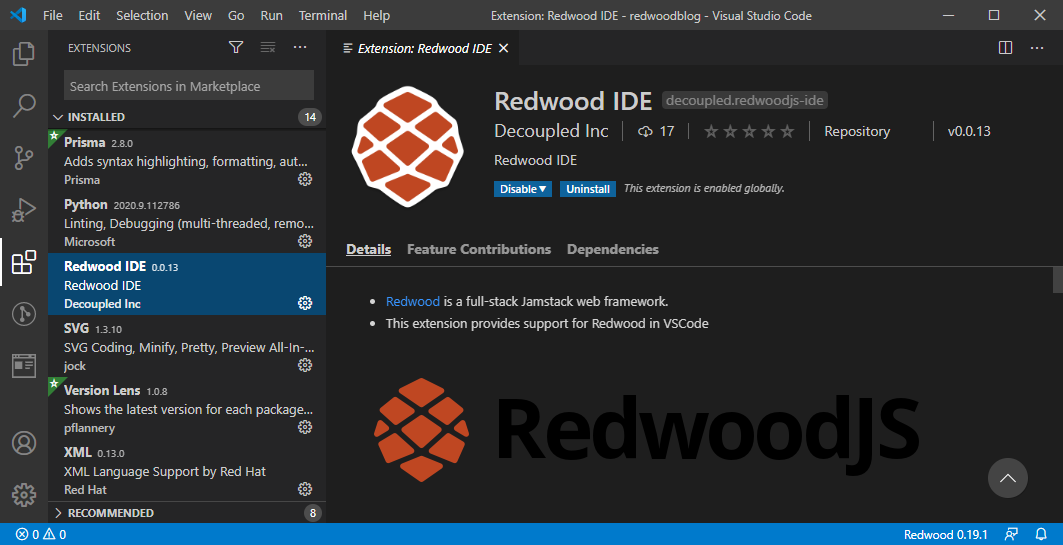Click the VS Code logo icon
The width and height of the screenshot is (1063, 545).
(18, 15)
